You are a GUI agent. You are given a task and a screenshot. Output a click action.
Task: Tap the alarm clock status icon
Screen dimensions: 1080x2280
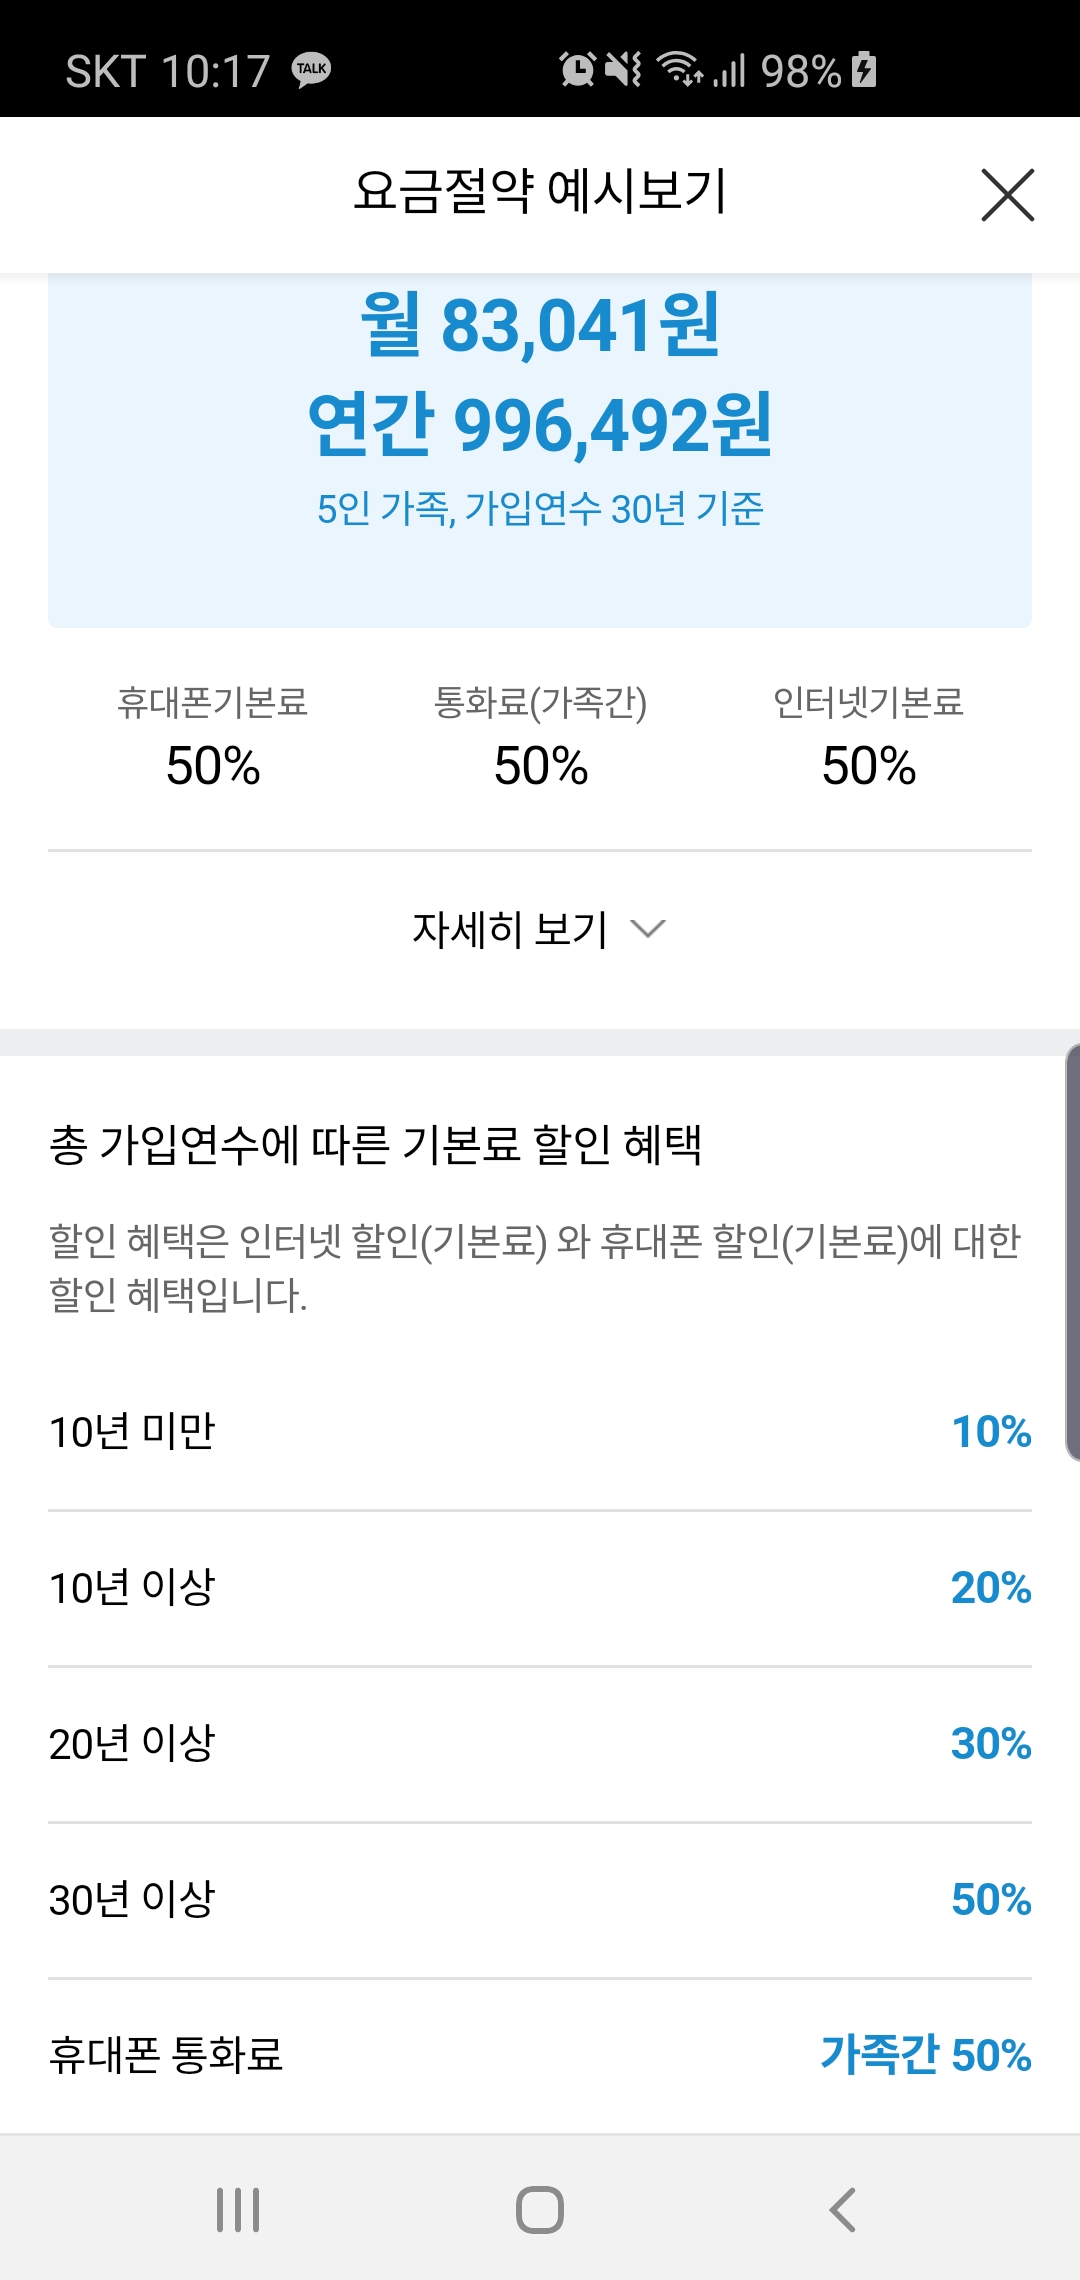point(577,70)
